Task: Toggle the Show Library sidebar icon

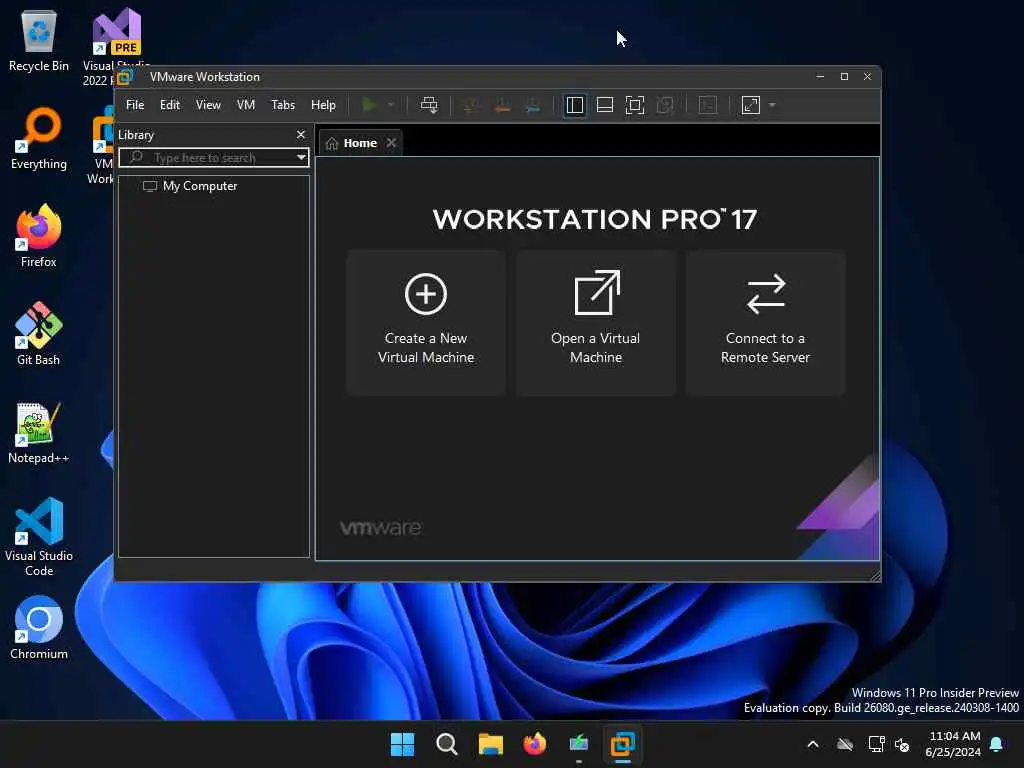Action: pos(575,105)
